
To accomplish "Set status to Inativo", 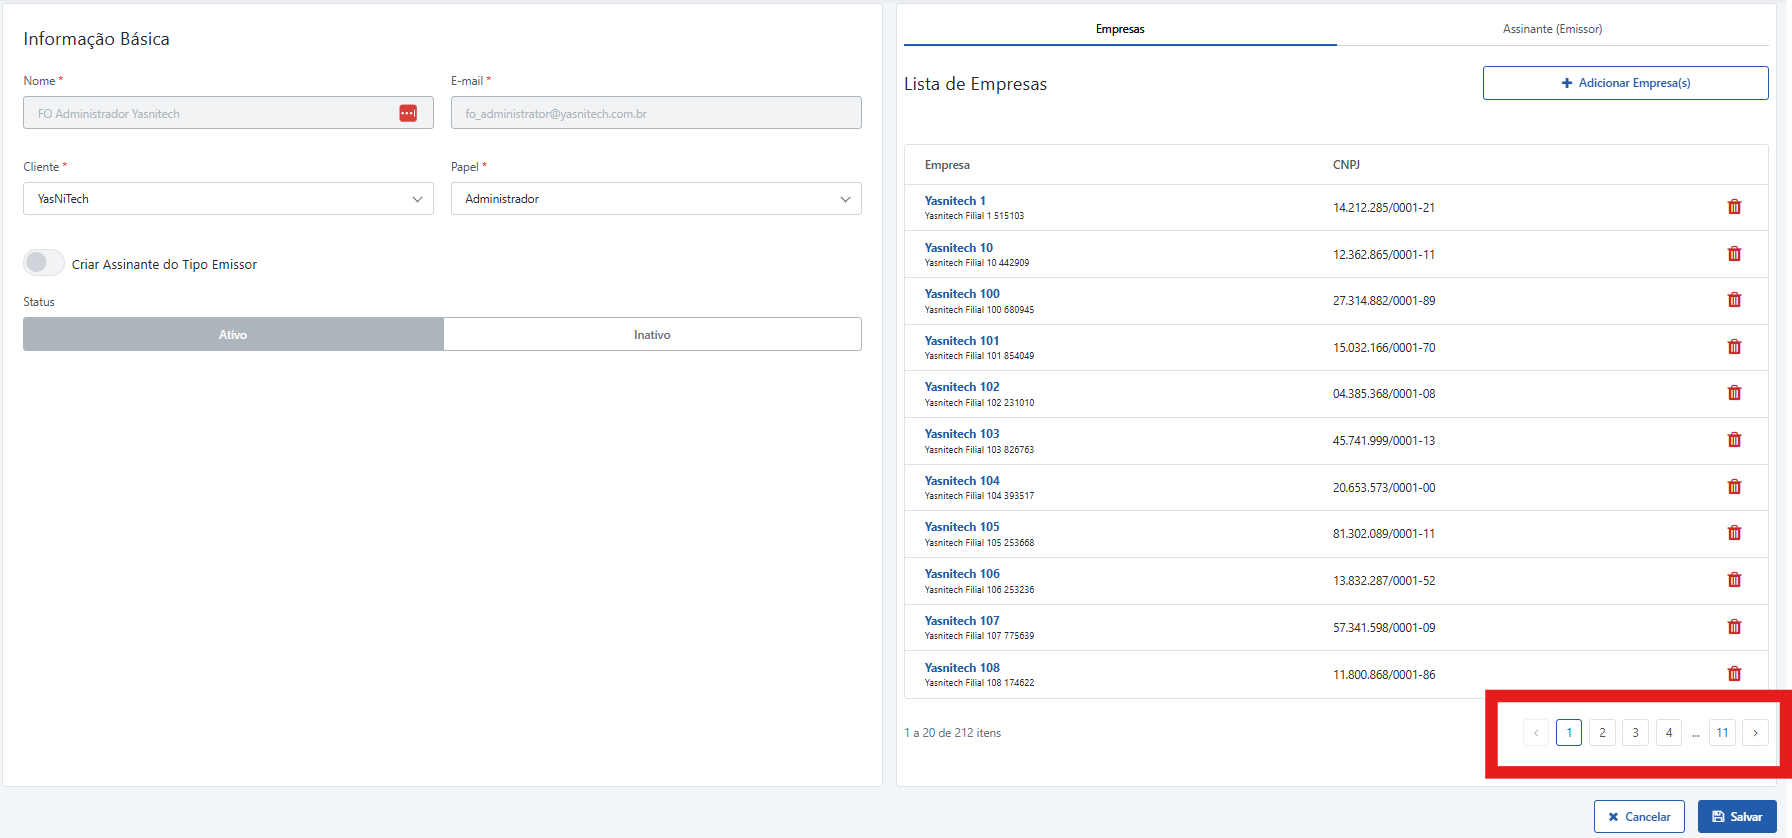I will [652, 334].
